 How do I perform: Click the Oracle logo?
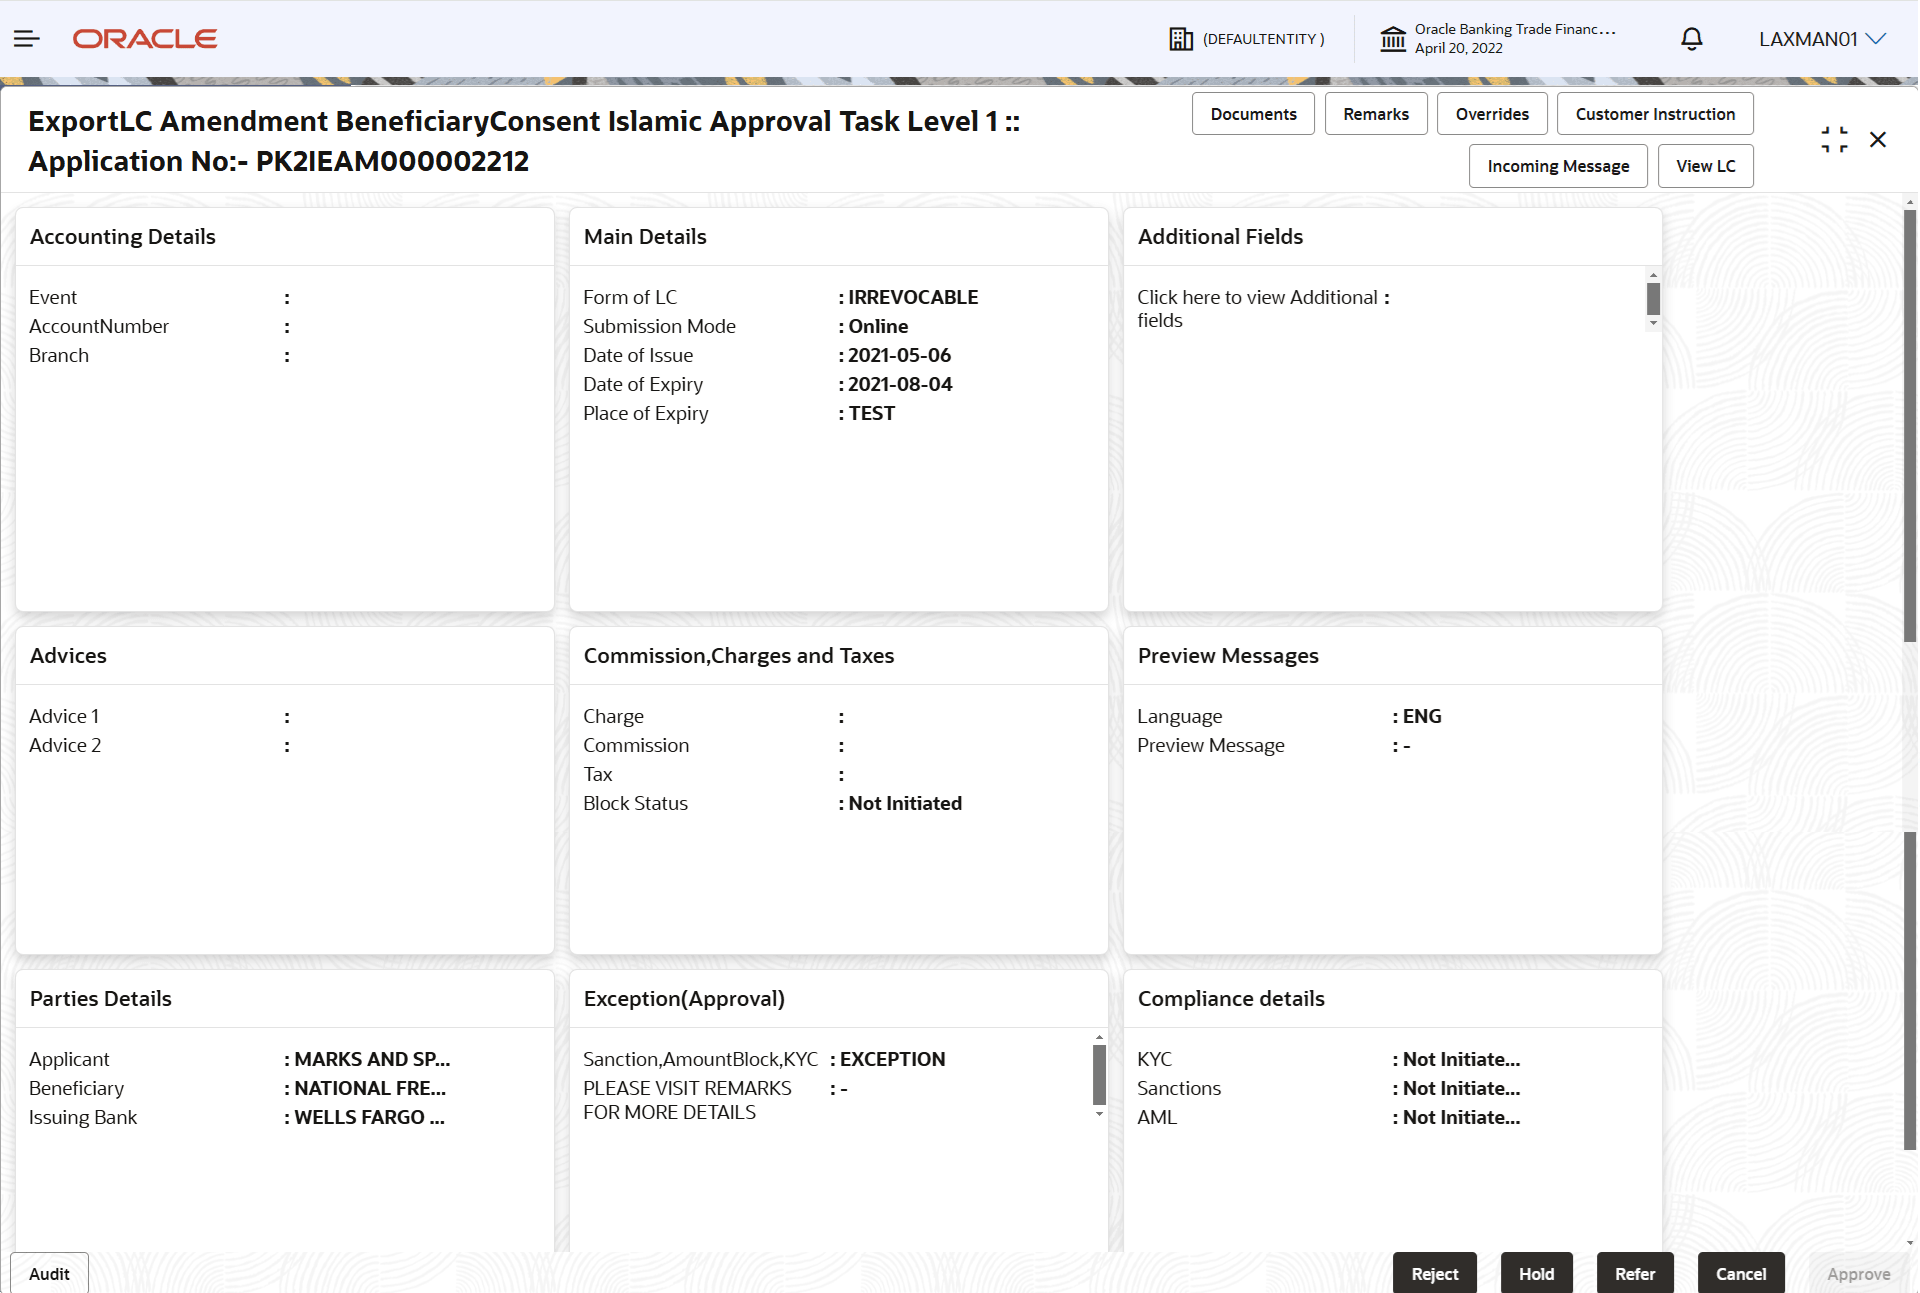[144, 38]
